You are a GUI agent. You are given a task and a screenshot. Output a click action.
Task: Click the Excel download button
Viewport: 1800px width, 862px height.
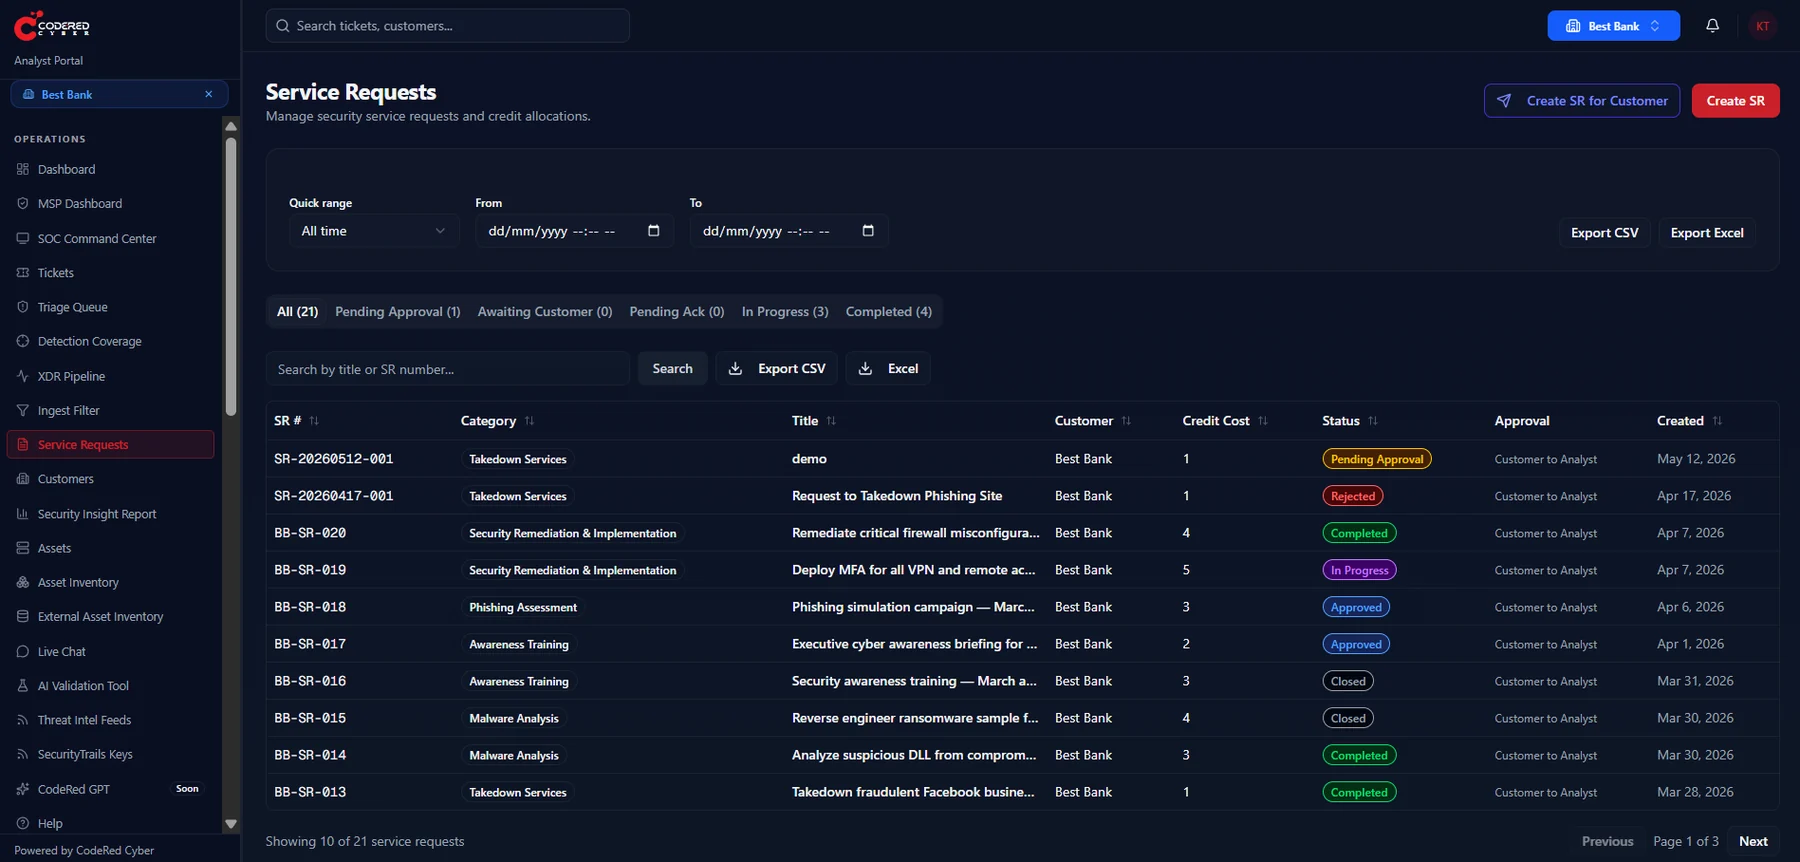(888, 369)
